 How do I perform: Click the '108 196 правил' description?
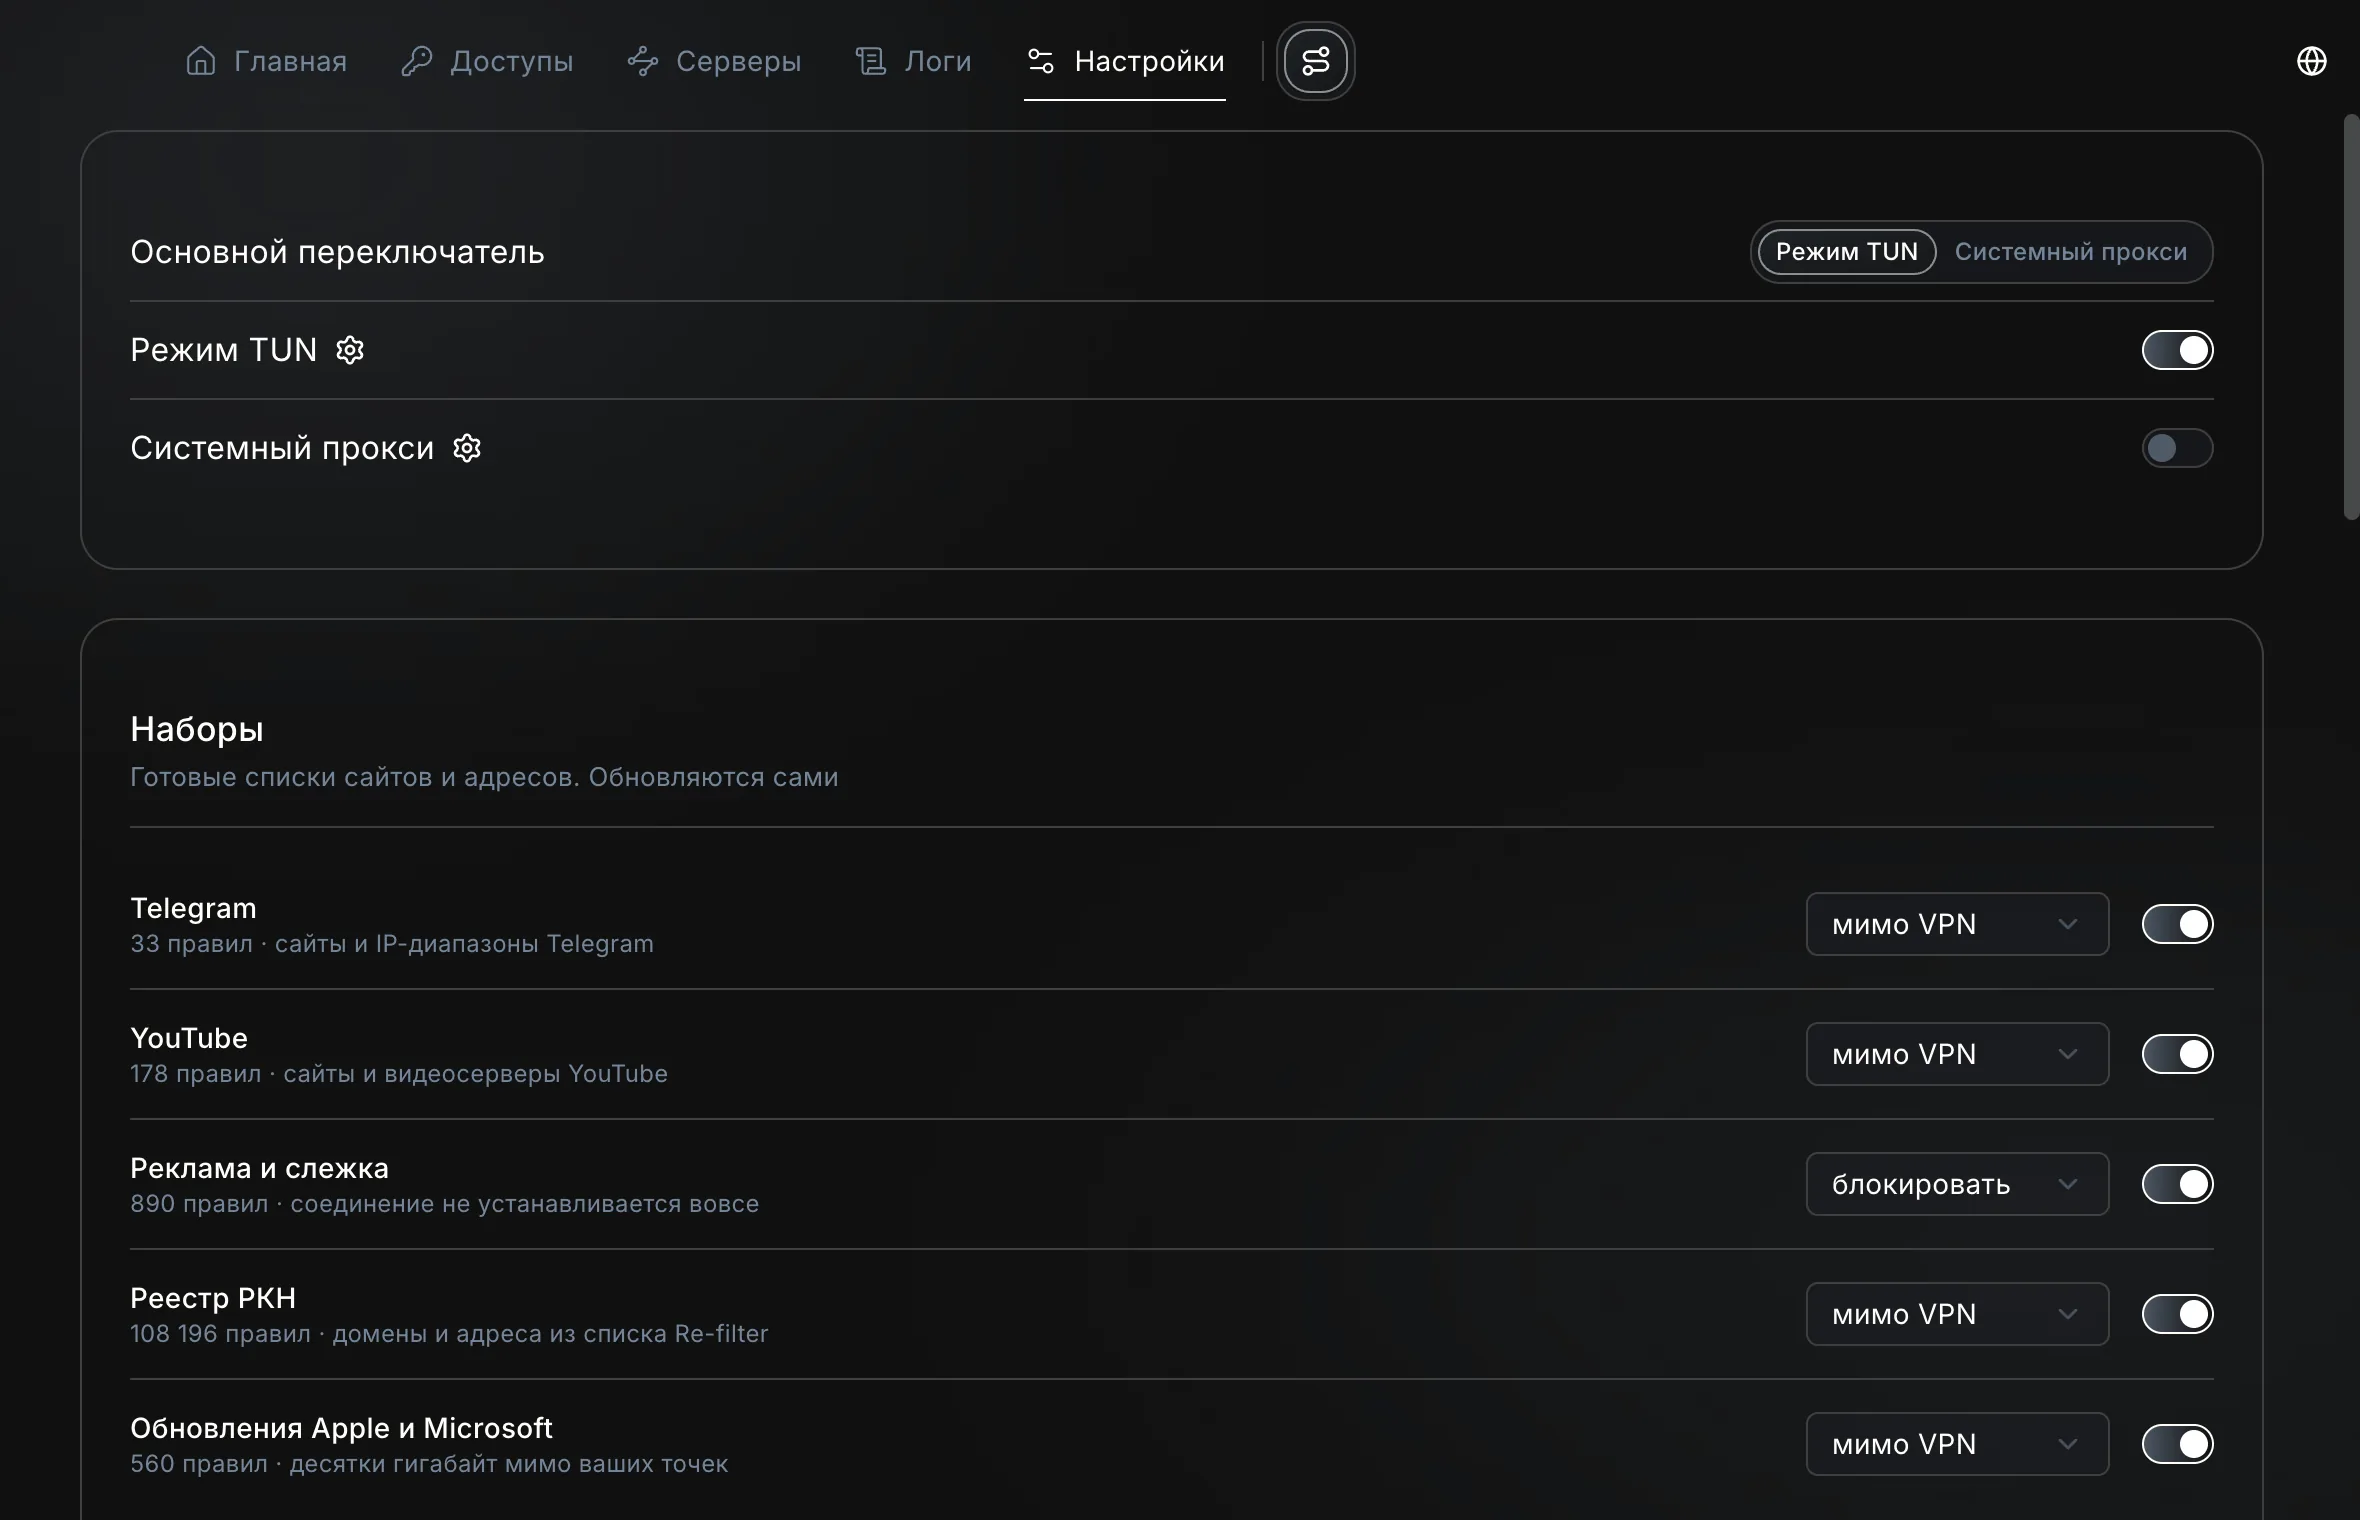[x=449, y=1334]
